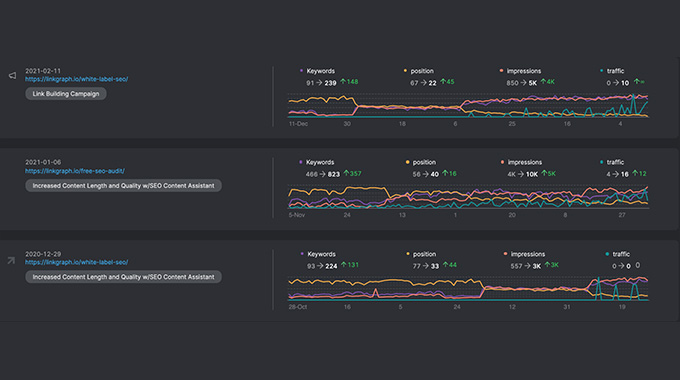The width and height of the screenshot is (680, 380).
Task: Click the 28-Oct axis label
Action: [x=298, y=307]
